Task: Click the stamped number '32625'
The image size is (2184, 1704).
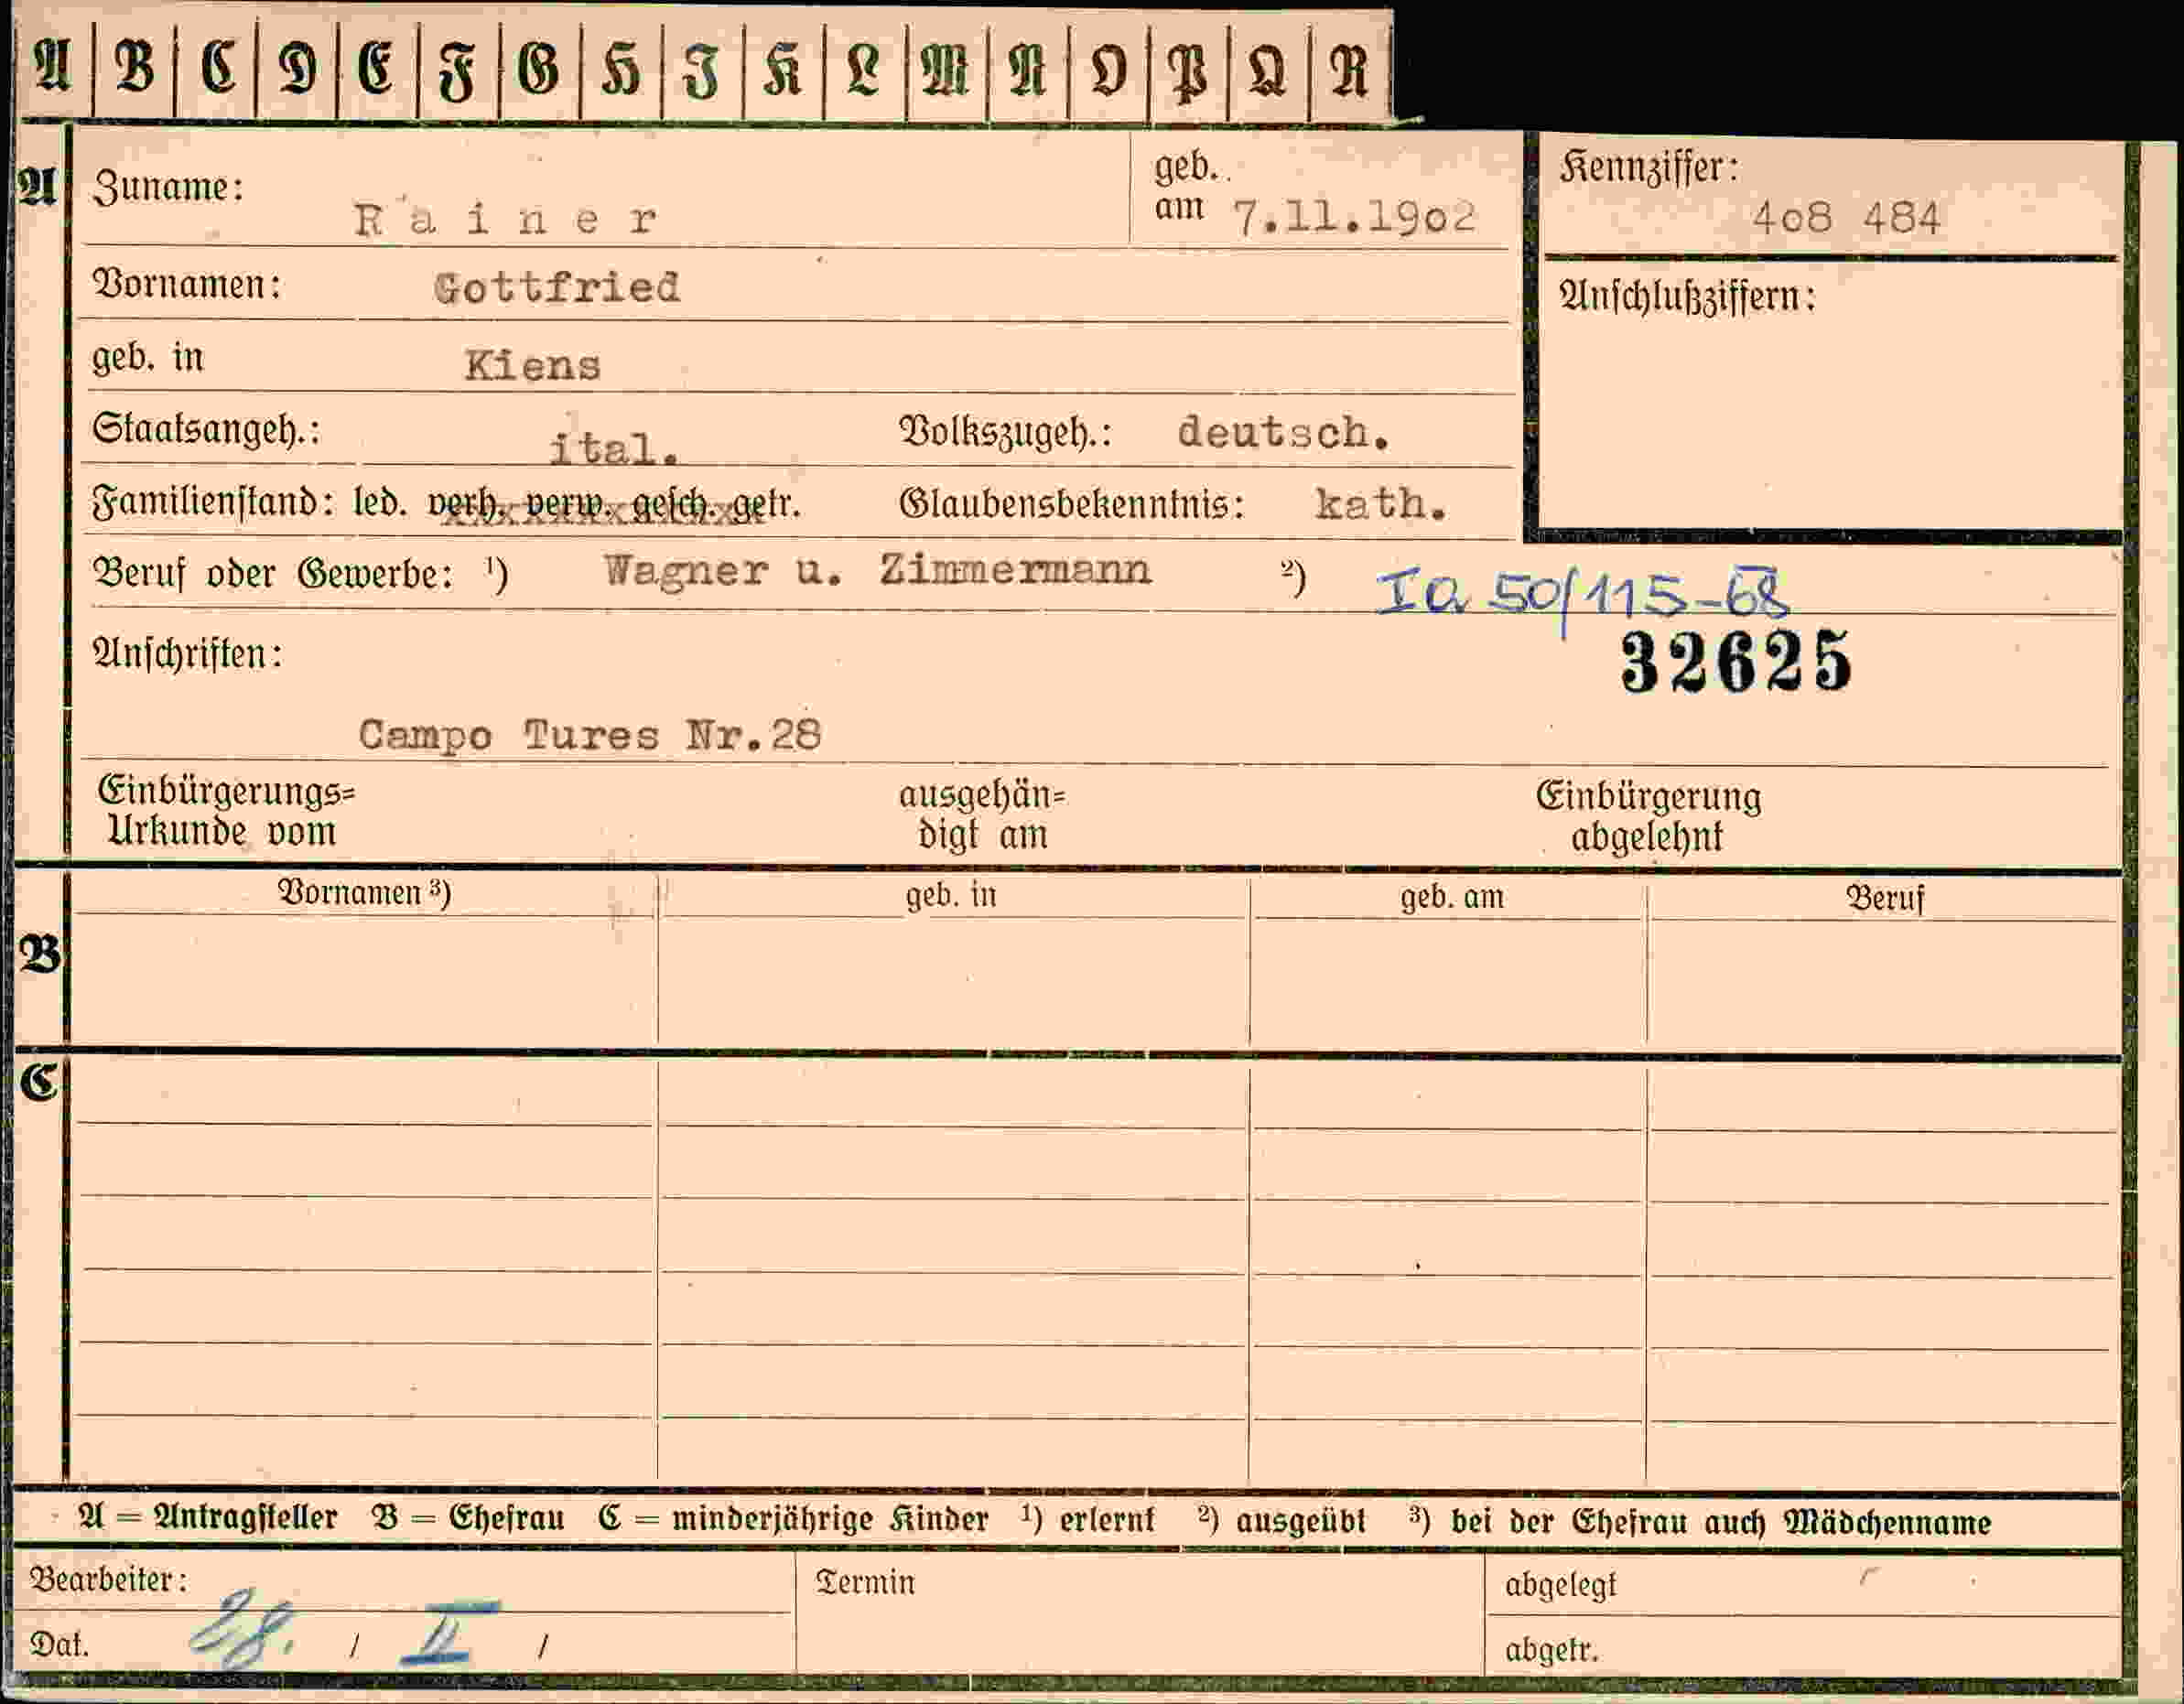Action: [1736, 662]
